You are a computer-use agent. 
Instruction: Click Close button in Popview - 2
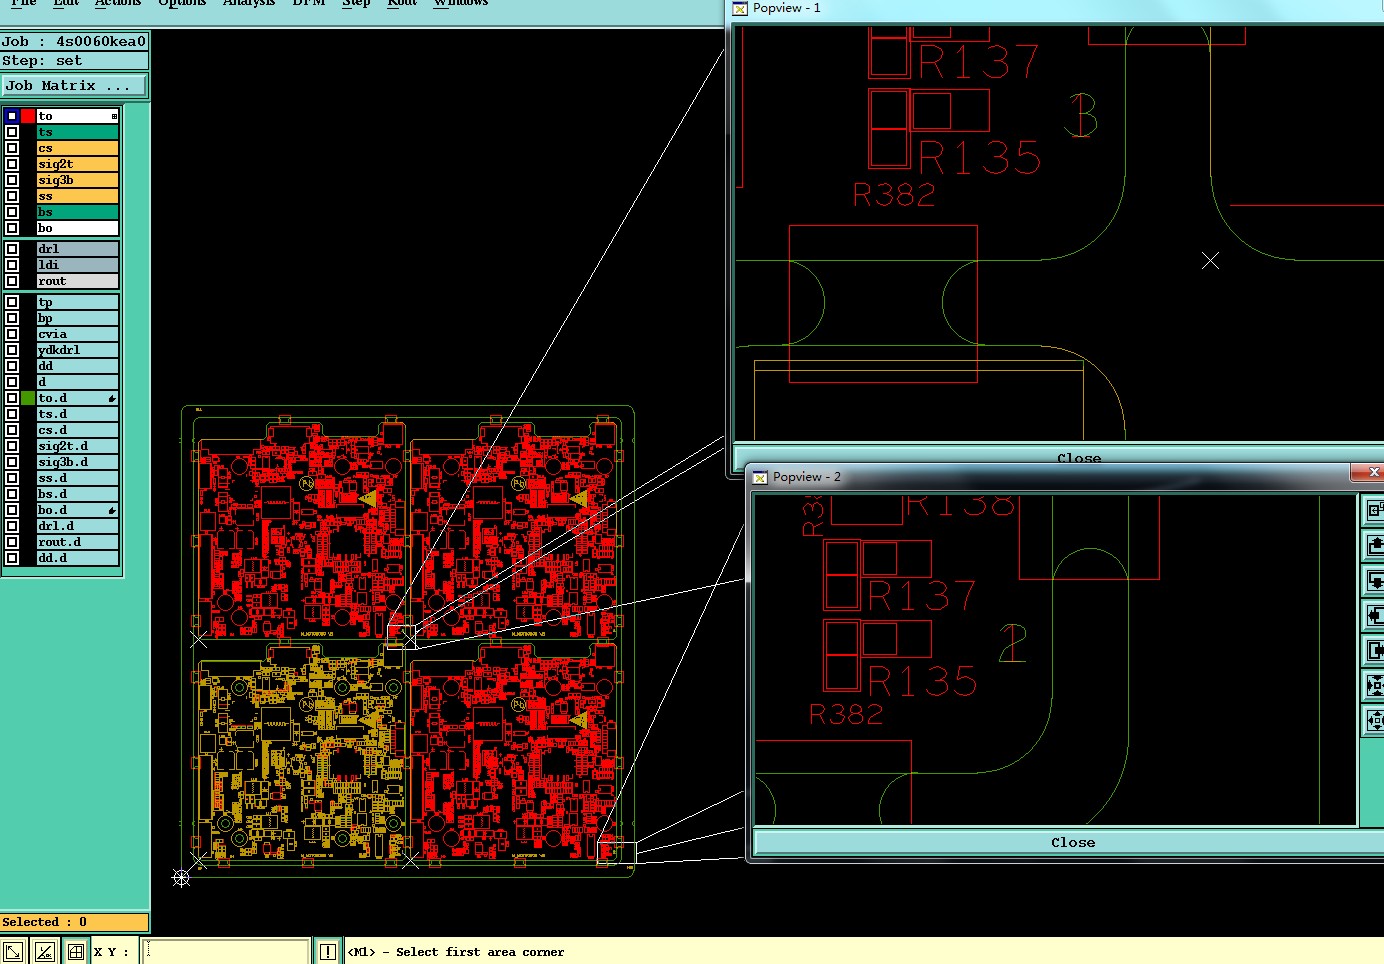(1072, 842)
